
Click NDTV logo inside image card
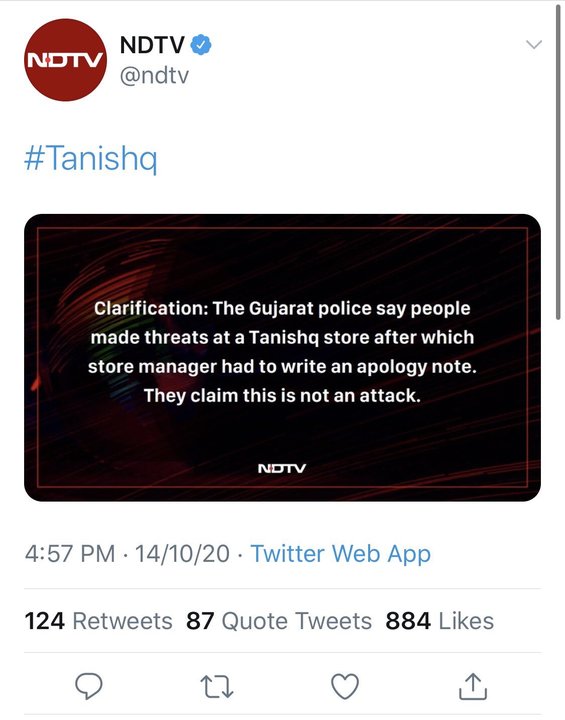282,468
